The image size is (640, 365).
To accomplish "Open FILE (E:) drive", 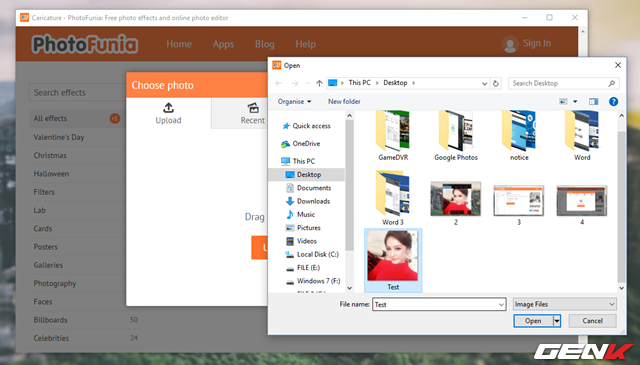I will click(x=308, y=268).
